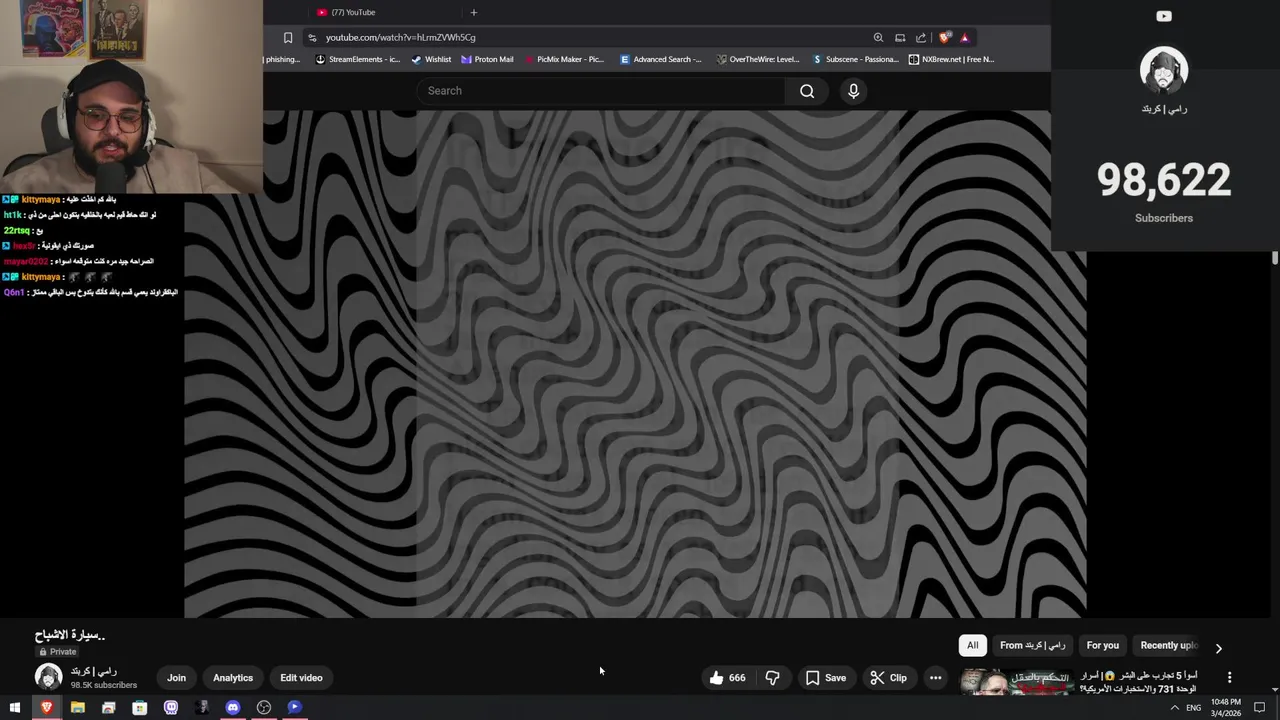Click the video player area
Image resolution: width=1280 pixels, height=720 pixels.
tap(635, 364)
